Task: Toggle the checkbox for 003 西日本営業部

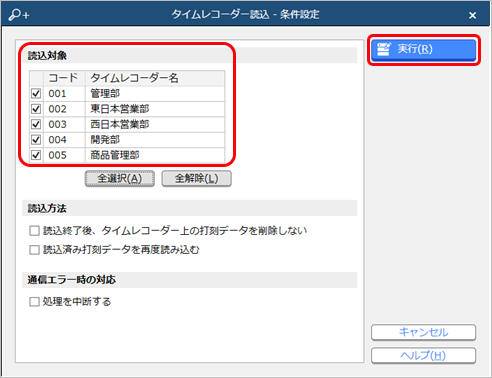Action: point(36,124)
